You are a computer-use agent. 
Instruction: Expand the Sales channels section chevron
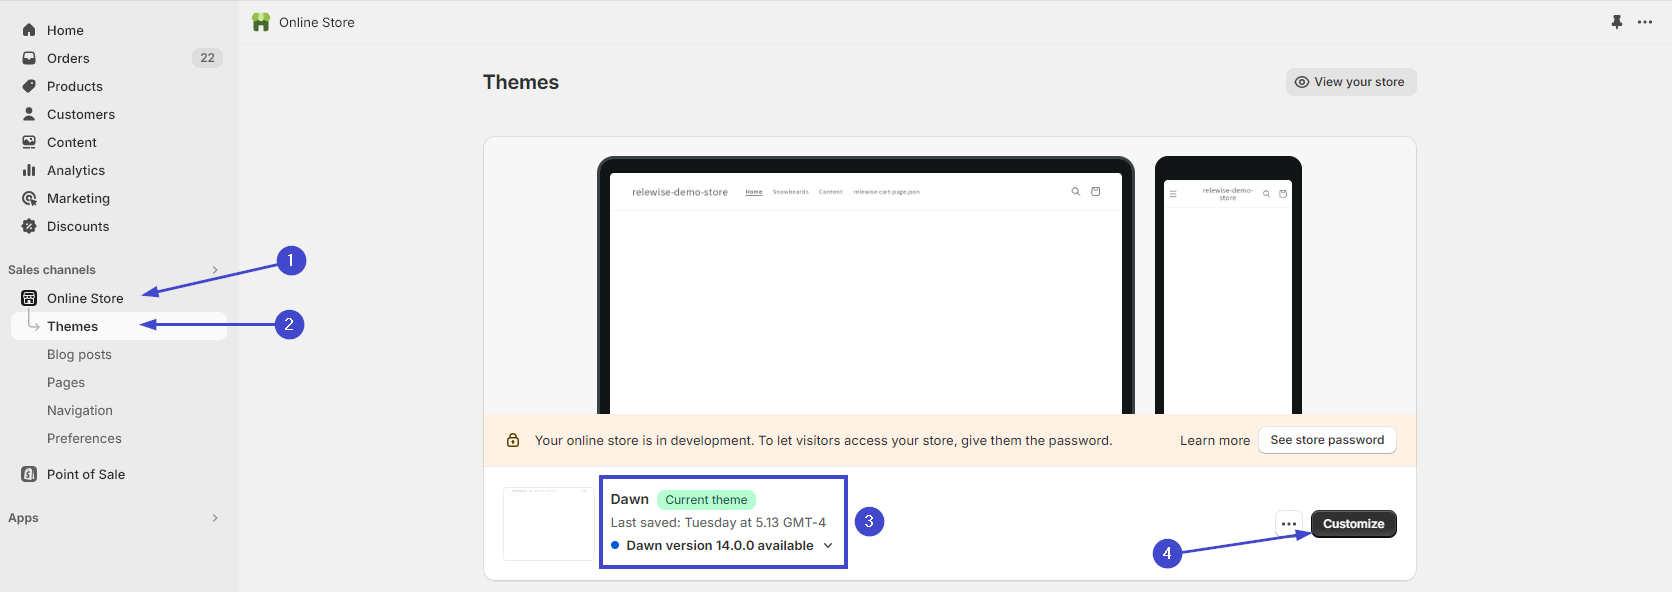pyautogui.click(x=215, y=270)
